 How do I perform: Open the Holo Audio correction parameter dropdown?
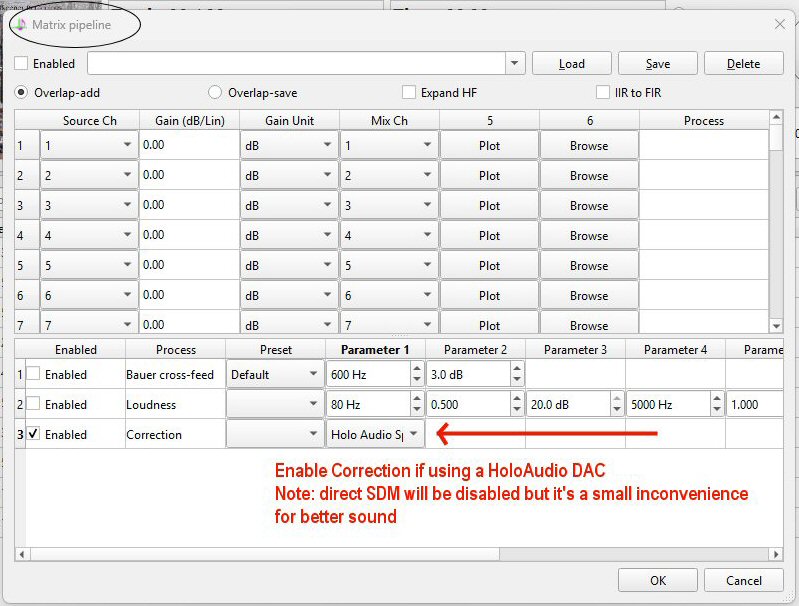(414, 435)
